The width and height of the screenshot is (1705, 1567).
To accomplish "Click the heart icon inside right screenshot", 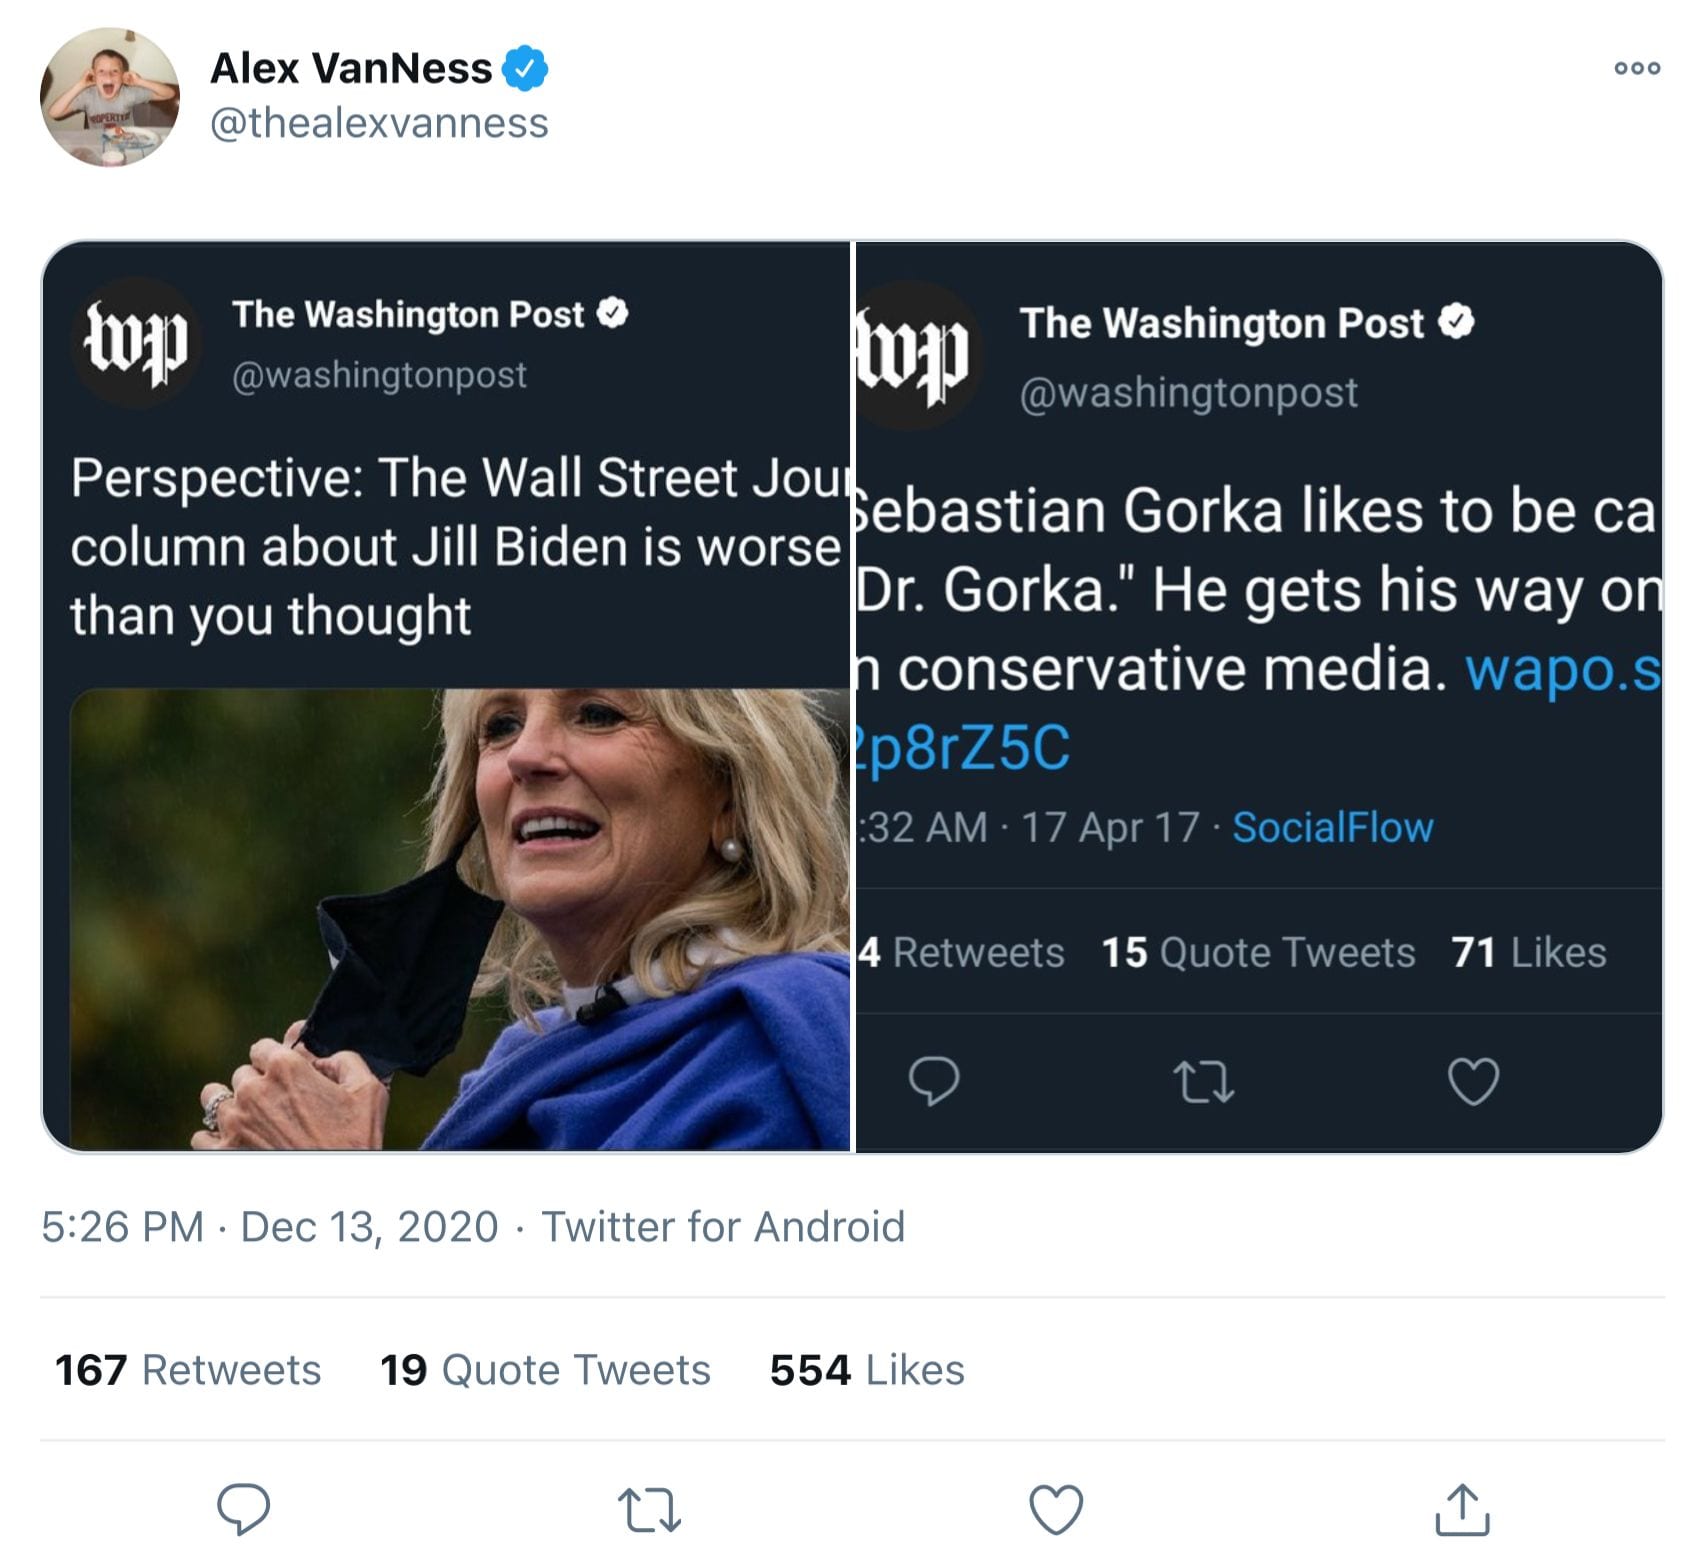I will click(x=1473, y=1081).
